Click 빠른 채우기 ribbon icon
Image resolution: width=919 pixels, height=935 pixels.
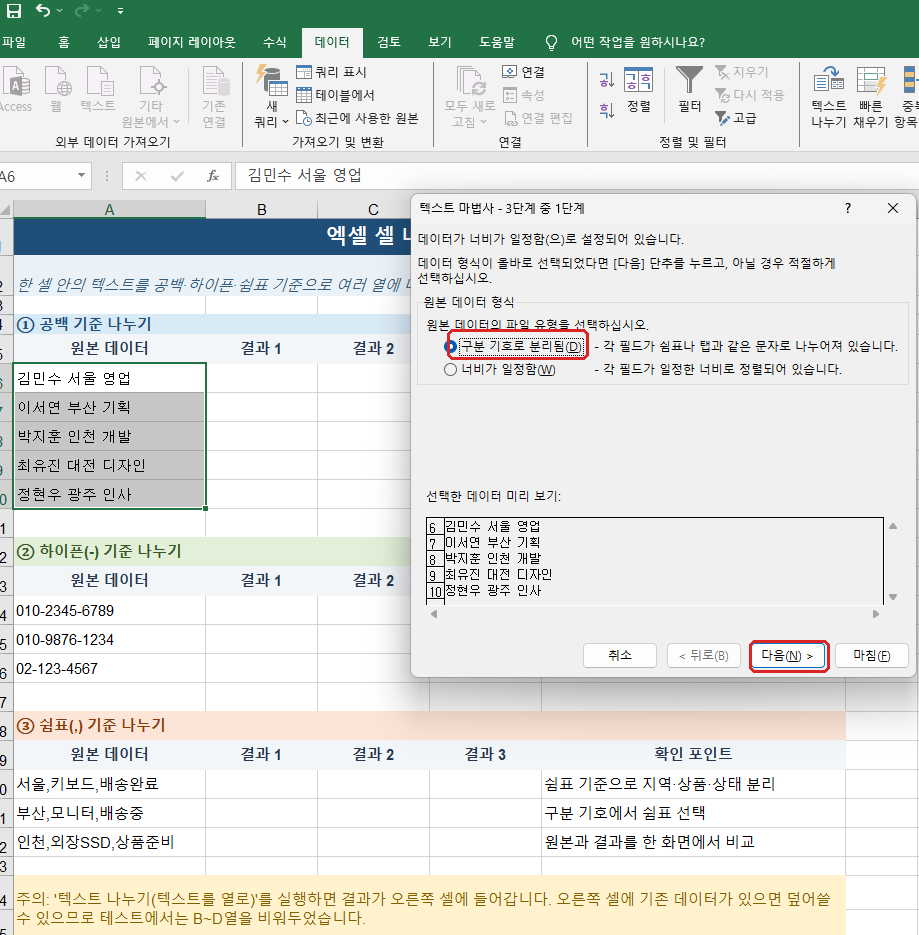[x=870, y=97]
